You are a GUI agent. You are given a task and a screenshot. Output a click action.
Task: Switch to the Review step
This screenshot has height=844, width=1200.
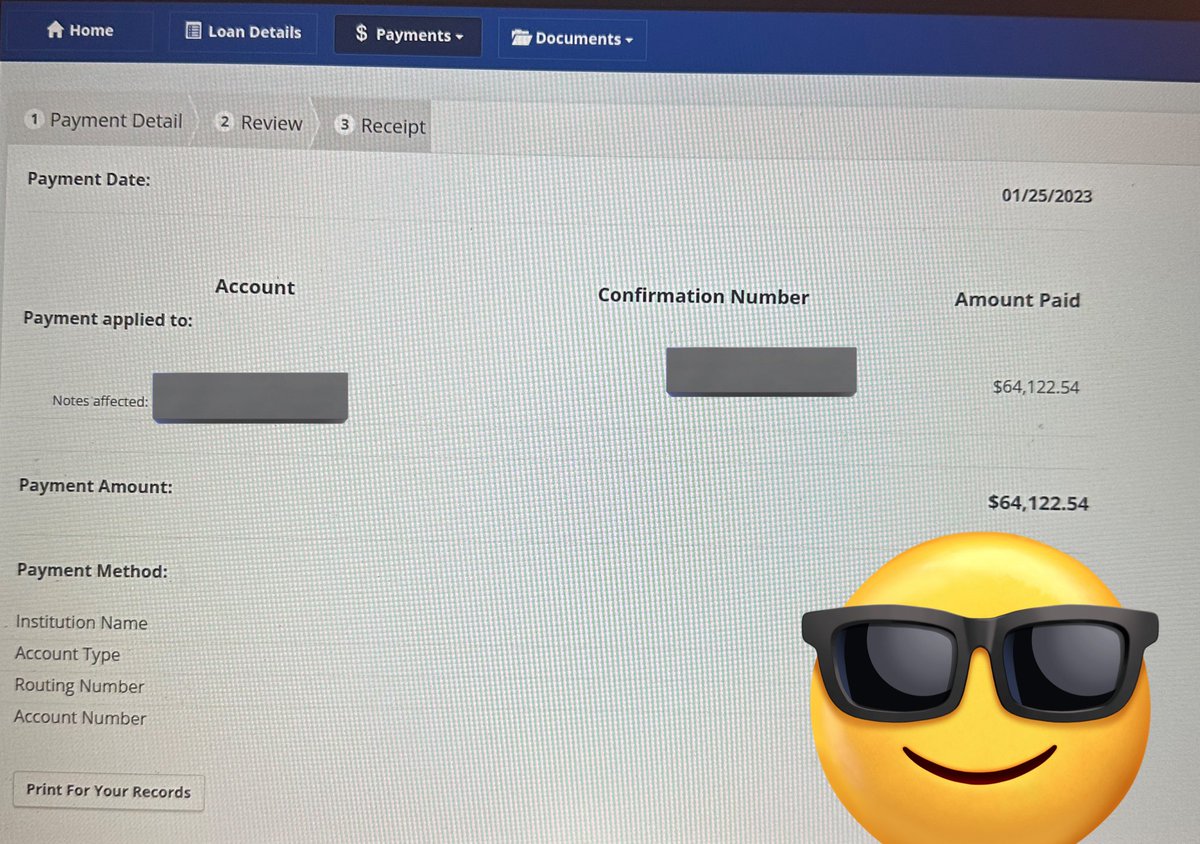[260, 123]
